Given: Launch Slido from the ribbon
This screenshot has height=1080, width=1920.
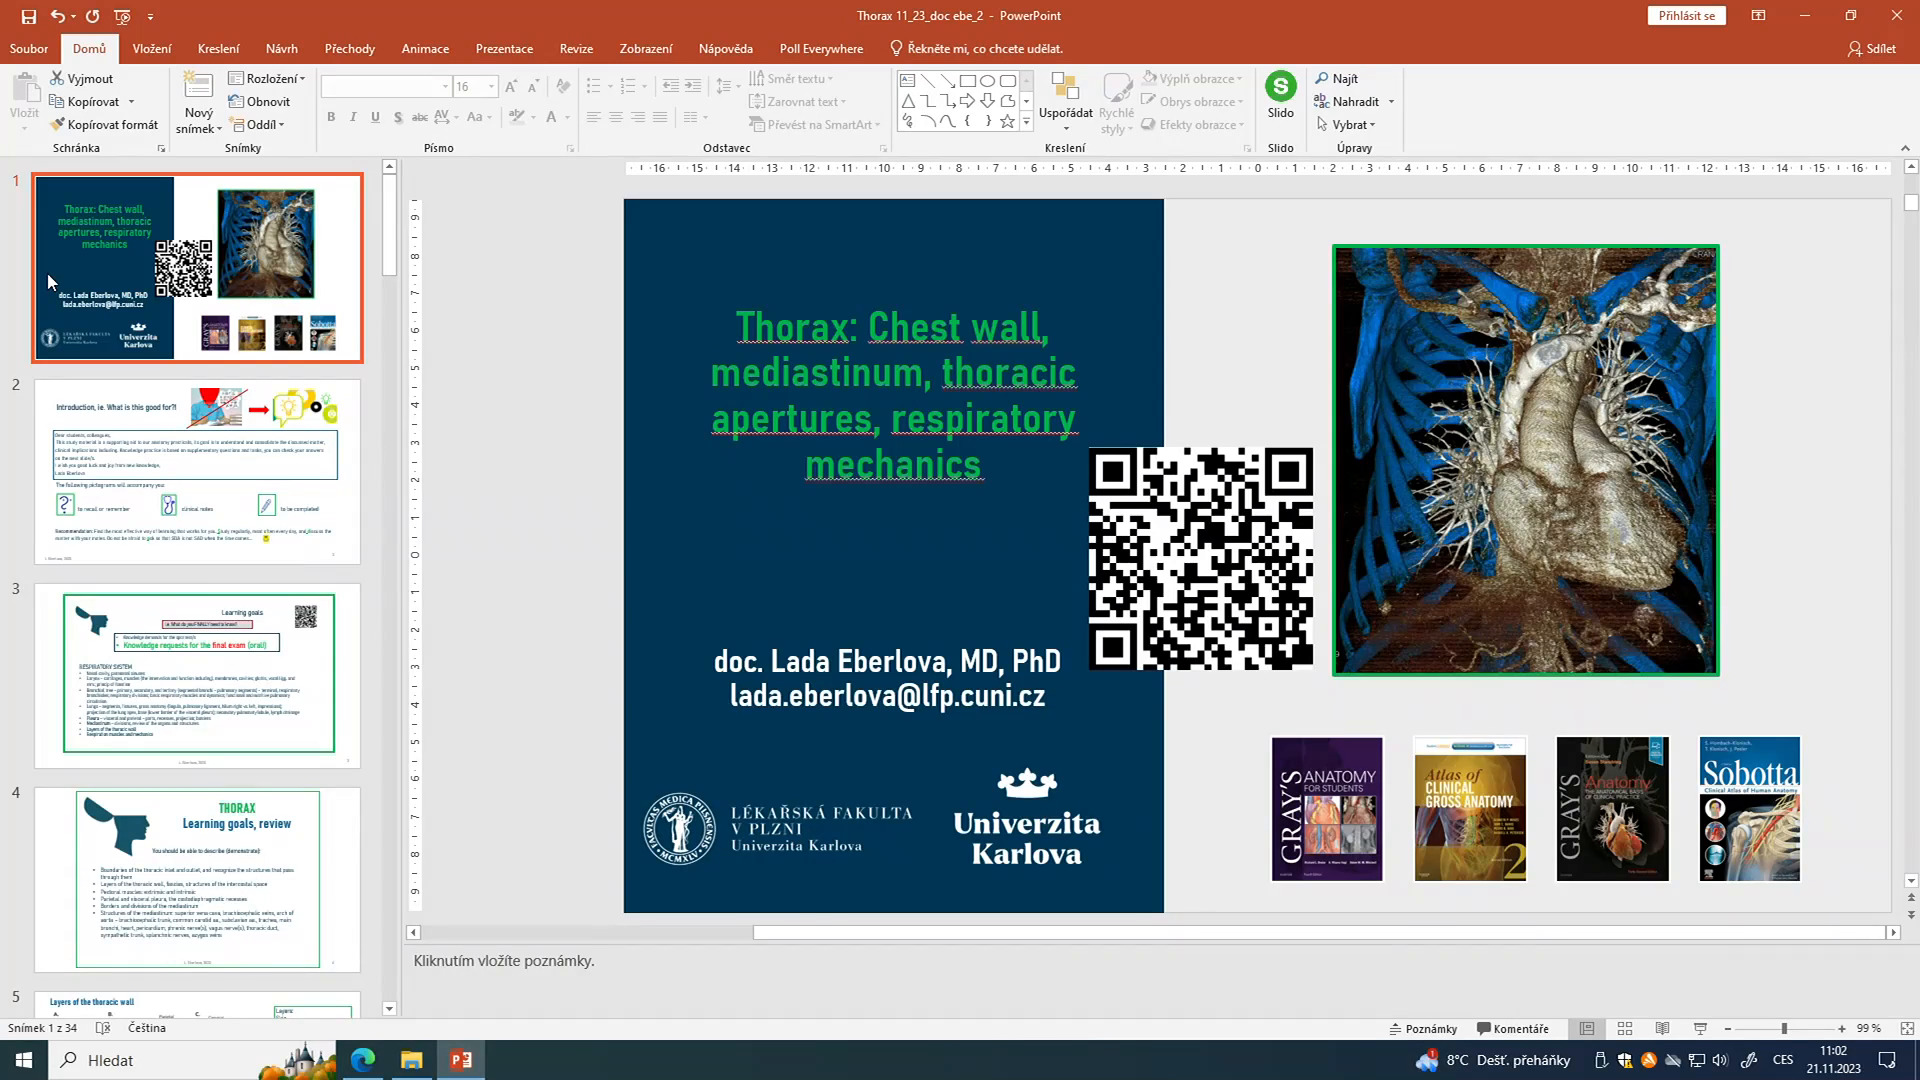Looking at the screenshot, I should coord(1281,95).
